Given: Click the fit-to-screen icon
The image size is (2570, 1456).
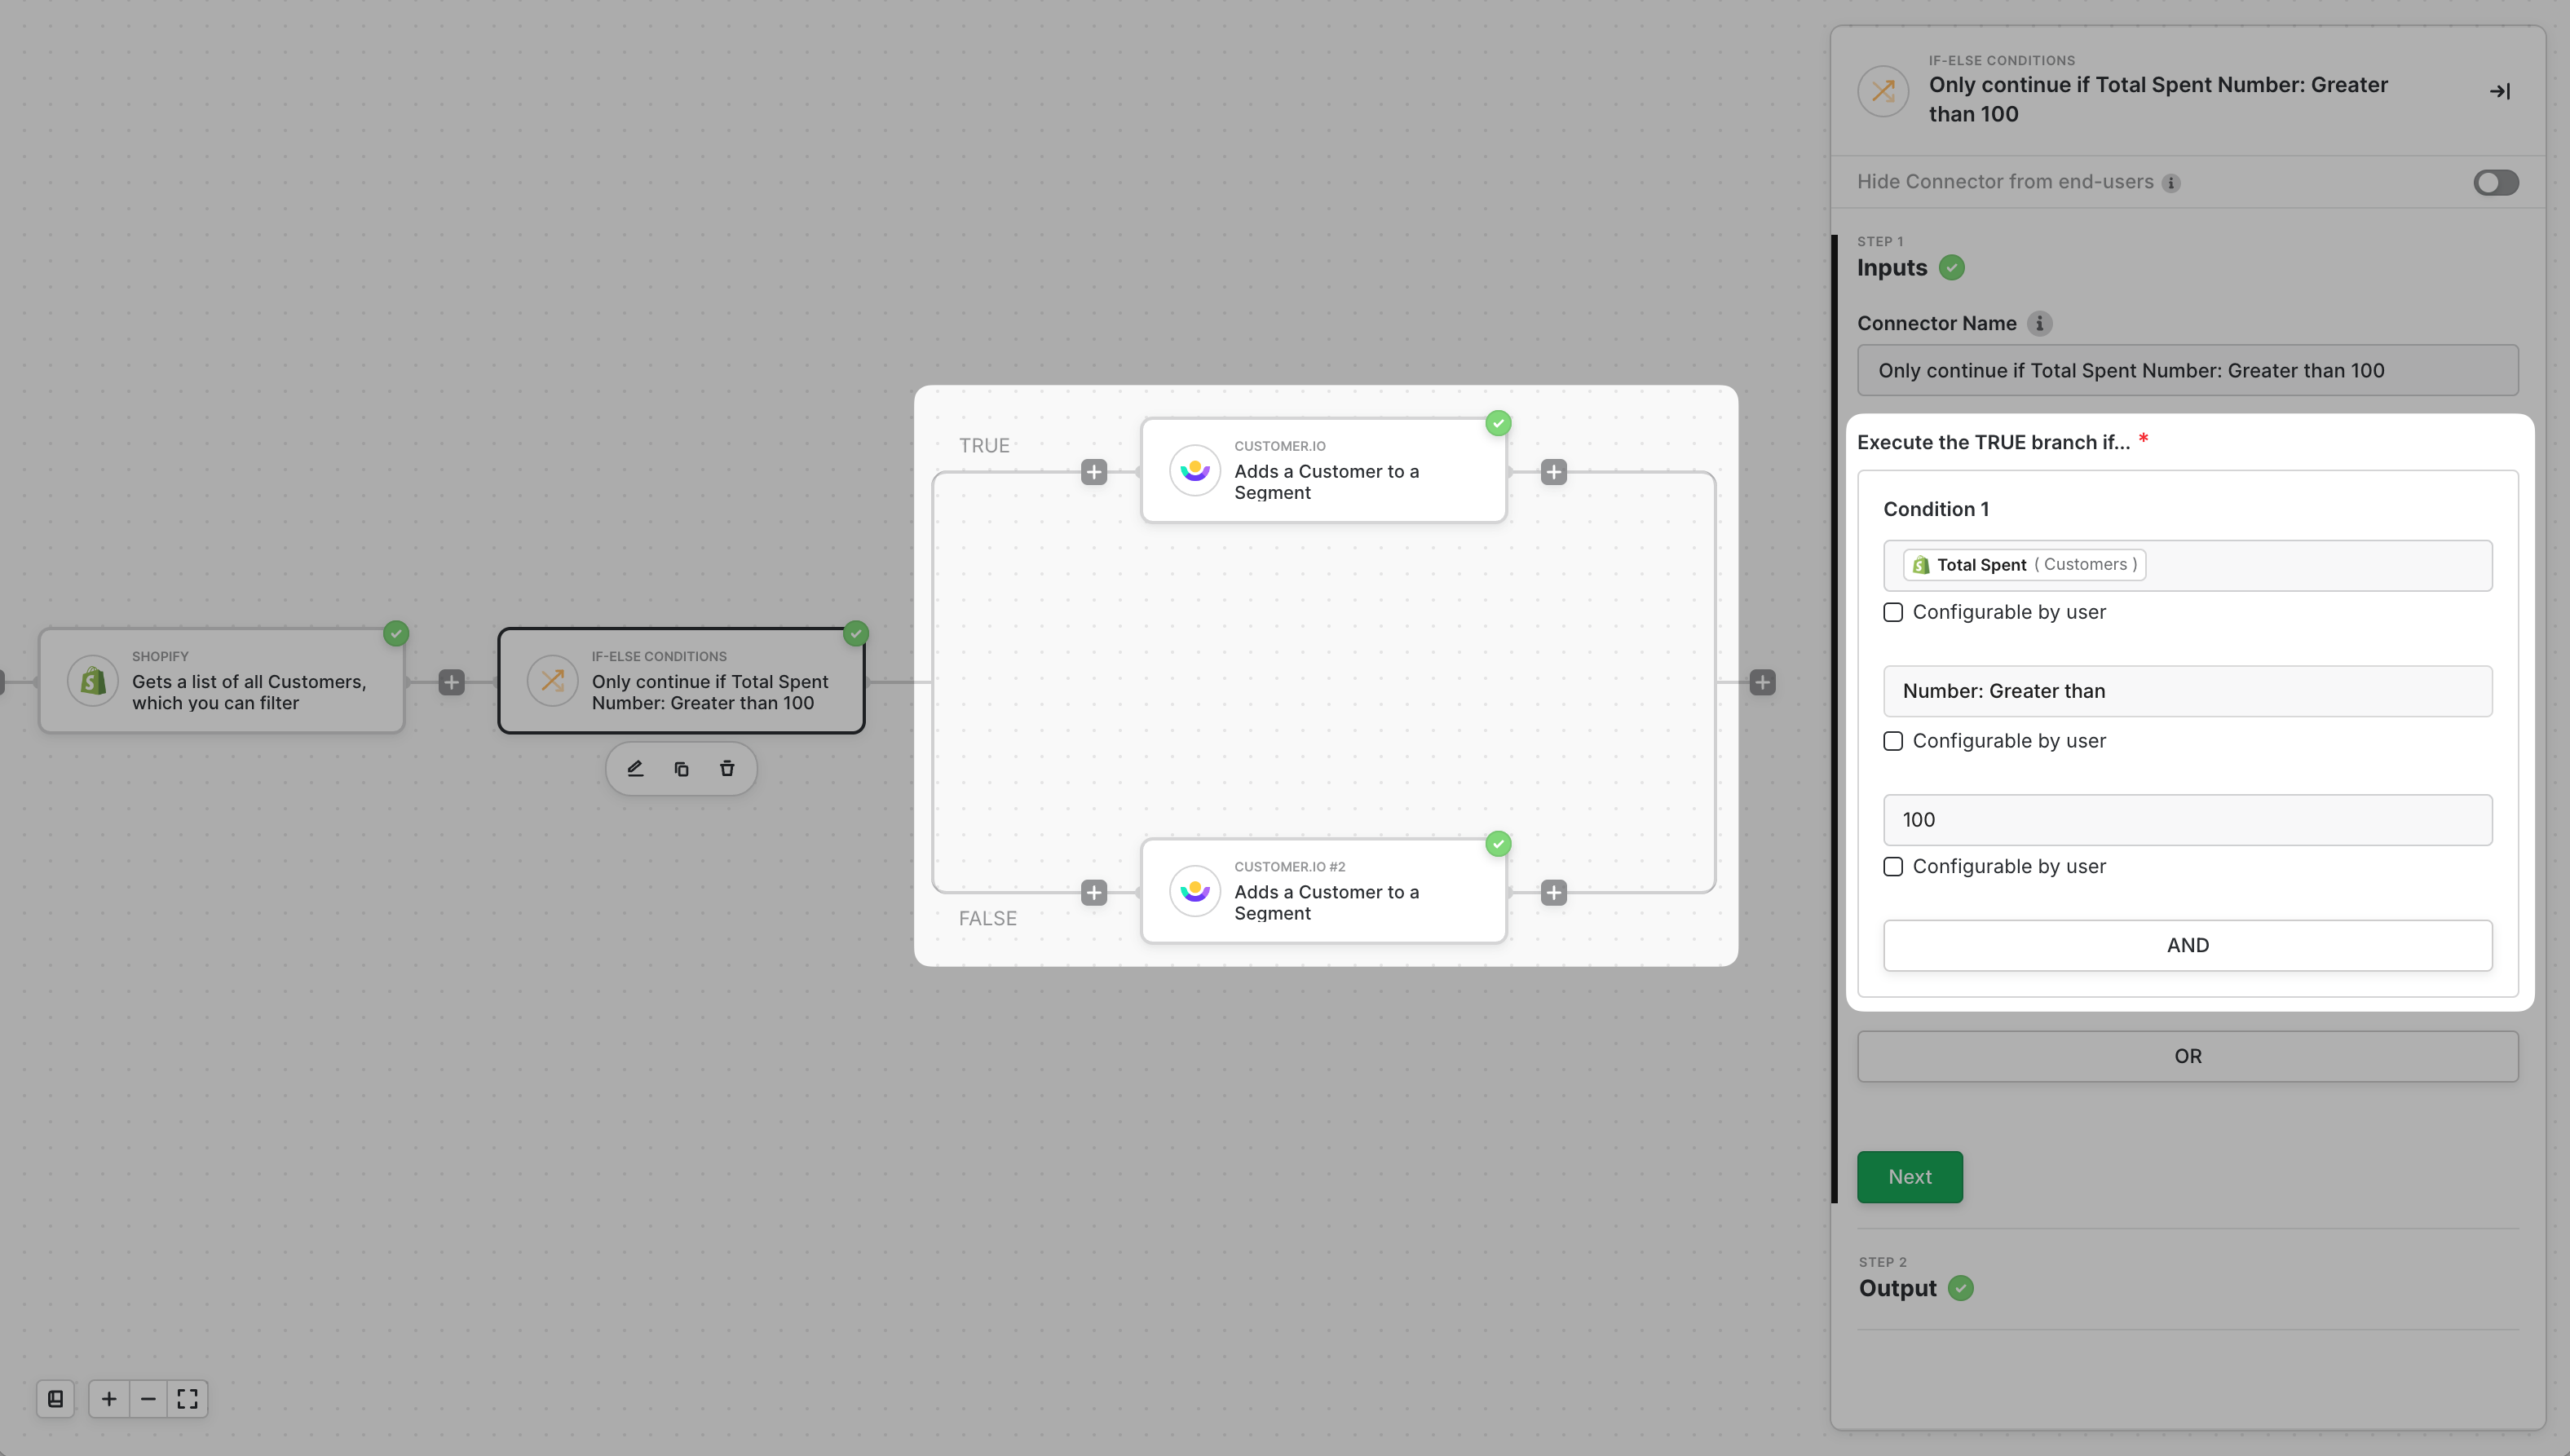Looking at the screenshot, I should tap(187, 1398).
